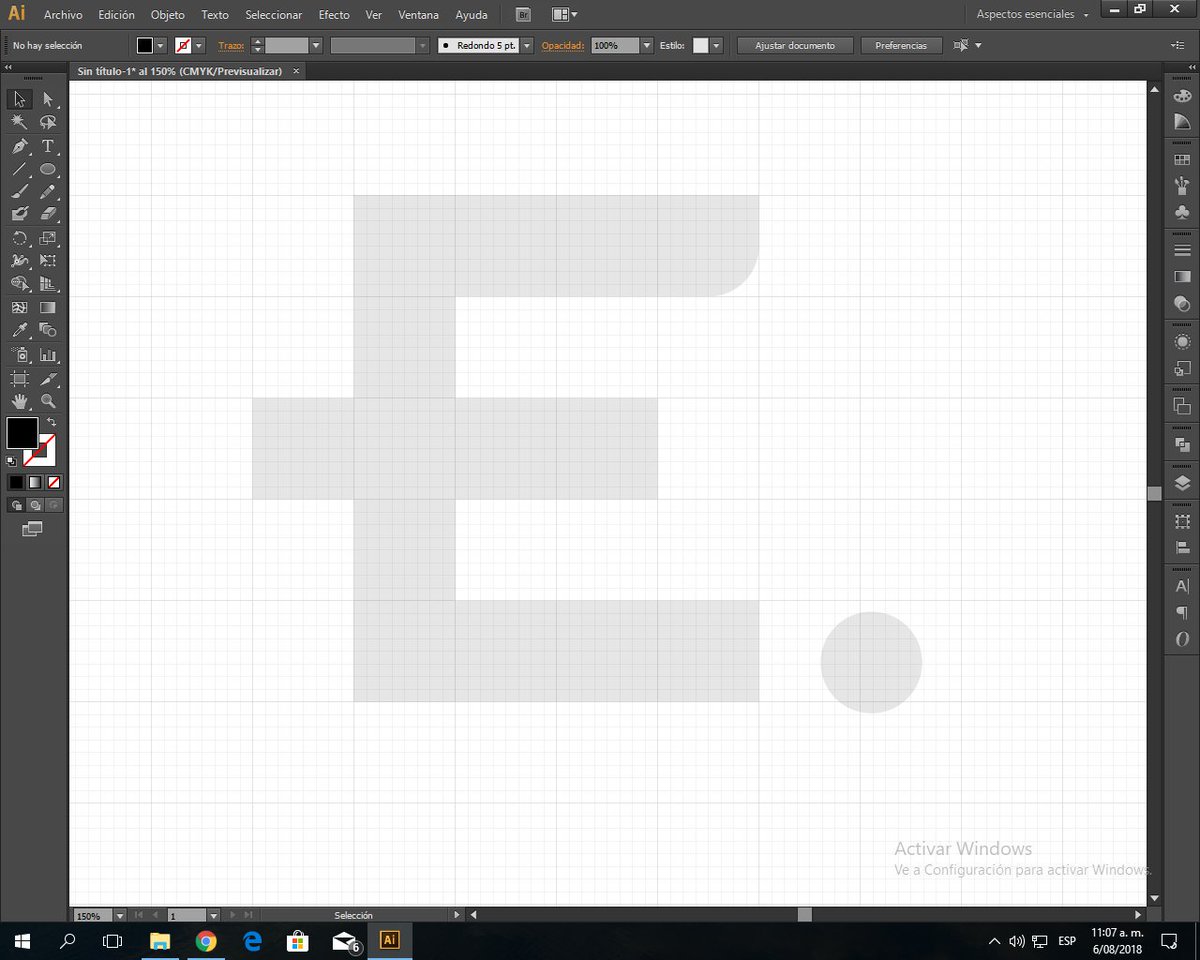Viewport: 1200px width, 960px height.
Task: Open the Redondo 5 pt. brush dropdown
Action: 527,46
